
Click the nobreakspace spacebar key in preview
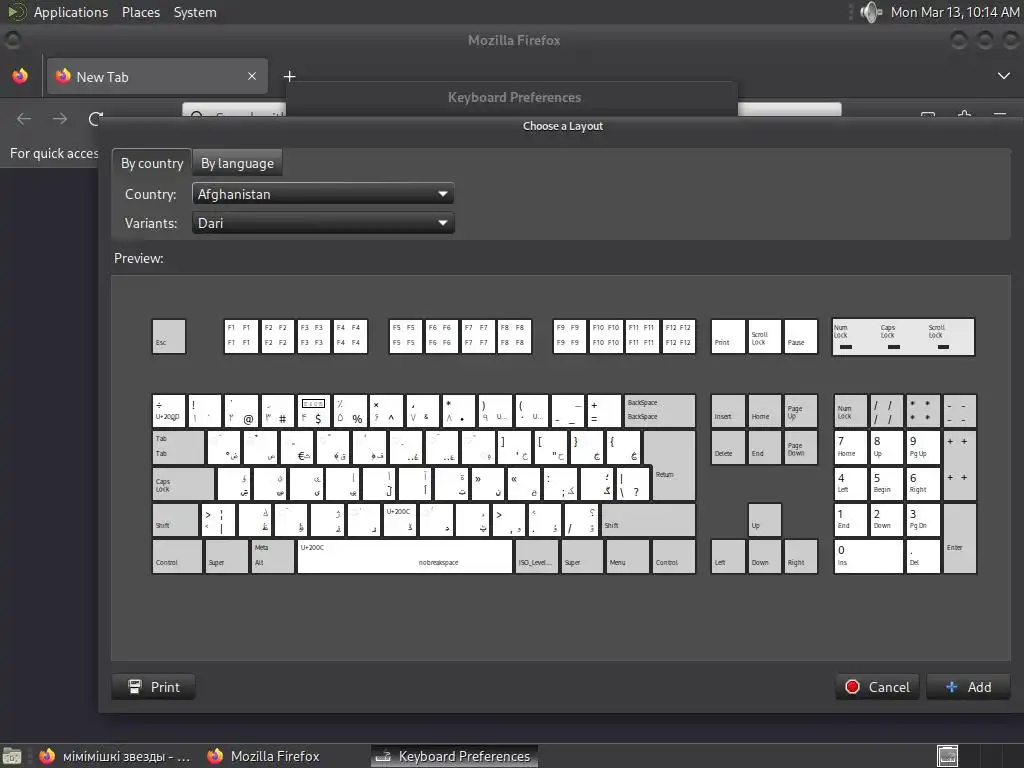pyautogui.click(x=405, y=556)
